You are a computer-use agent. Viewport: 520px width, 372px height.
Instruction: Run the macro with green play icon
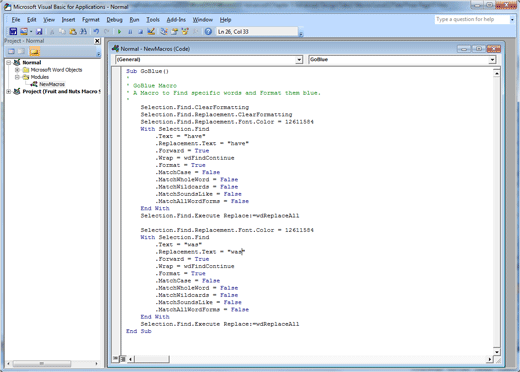tap(119, 32)
